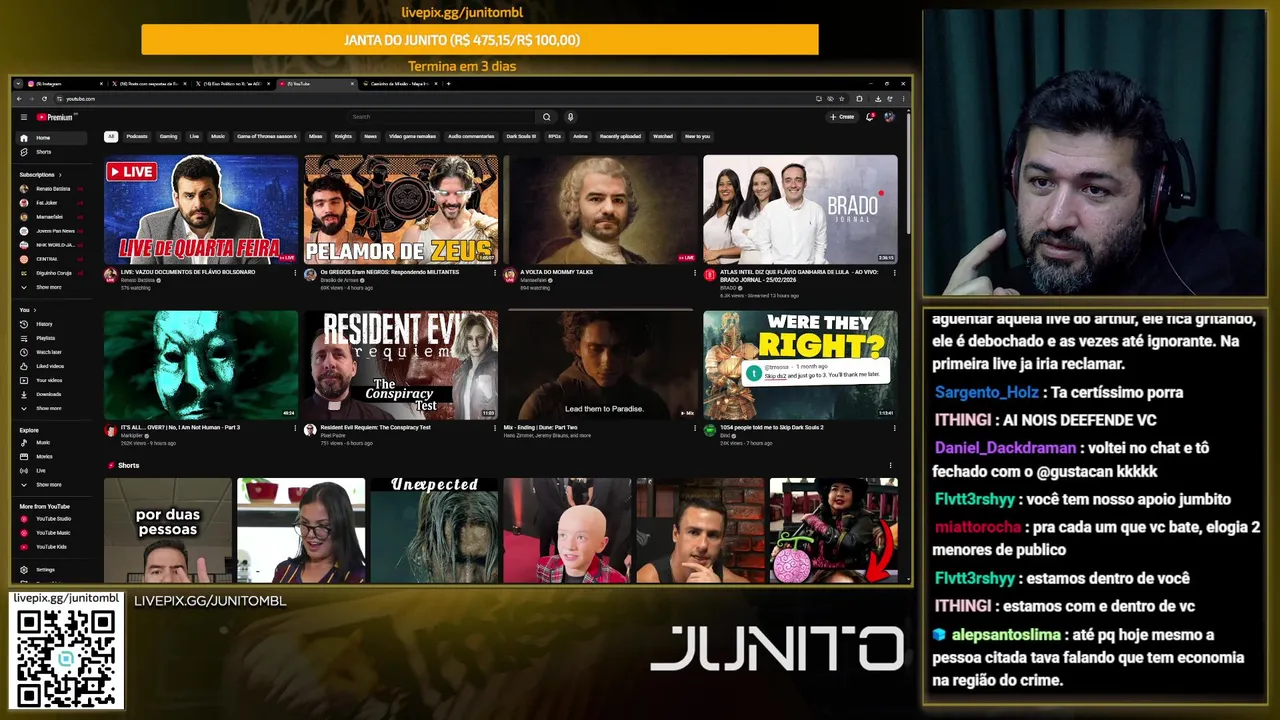Screen dimensions: 1280x720
Task: Select the Dark Souls III filter chip
Action: point(521,136)
